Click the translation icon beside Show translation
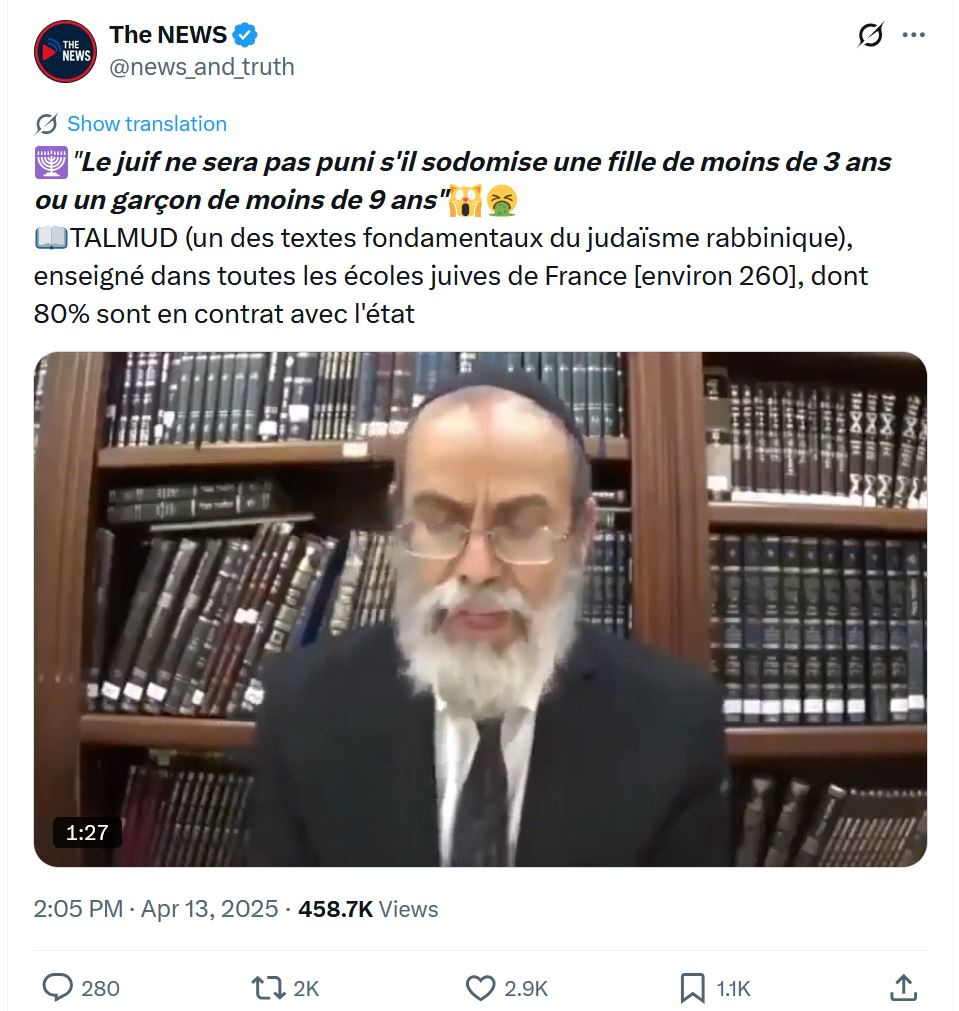959x1011 pixels. pos(46,124)
